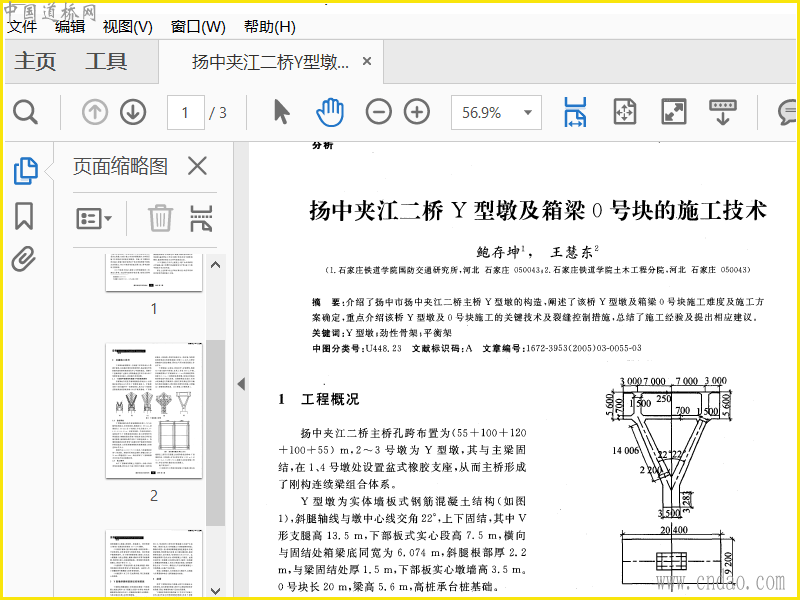Image resolution: width=800 pixels, height=600 pixels.
Task: Close the page thumbnails panel
Action: (x=197, y=166)
